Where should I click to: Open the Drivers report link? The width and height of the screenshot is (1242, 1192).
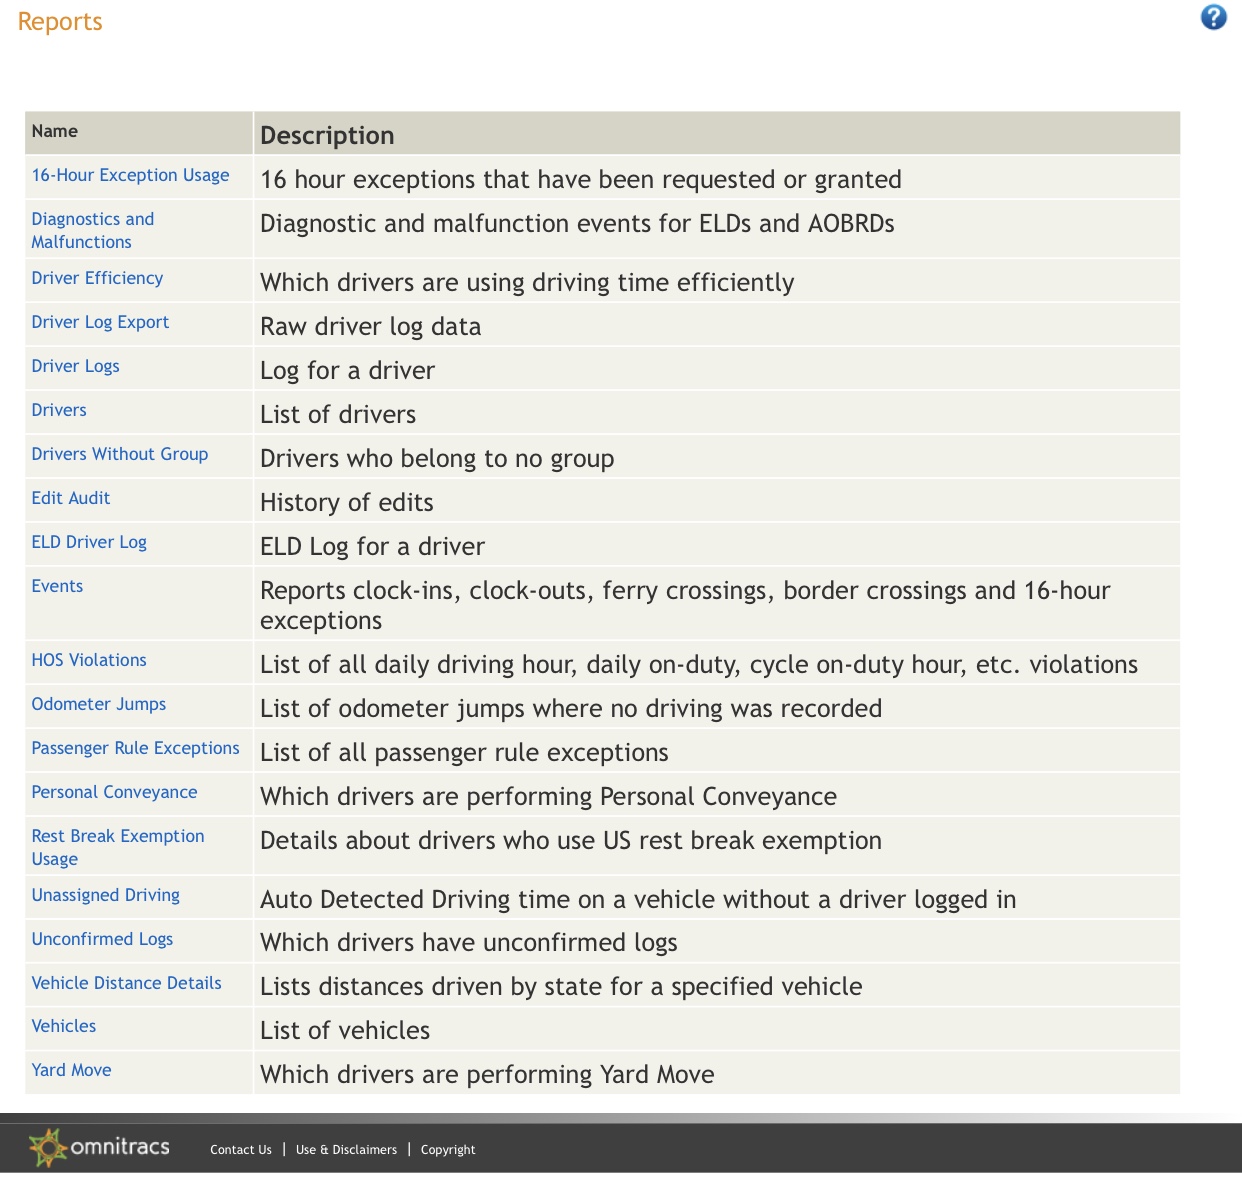[59, 410]
